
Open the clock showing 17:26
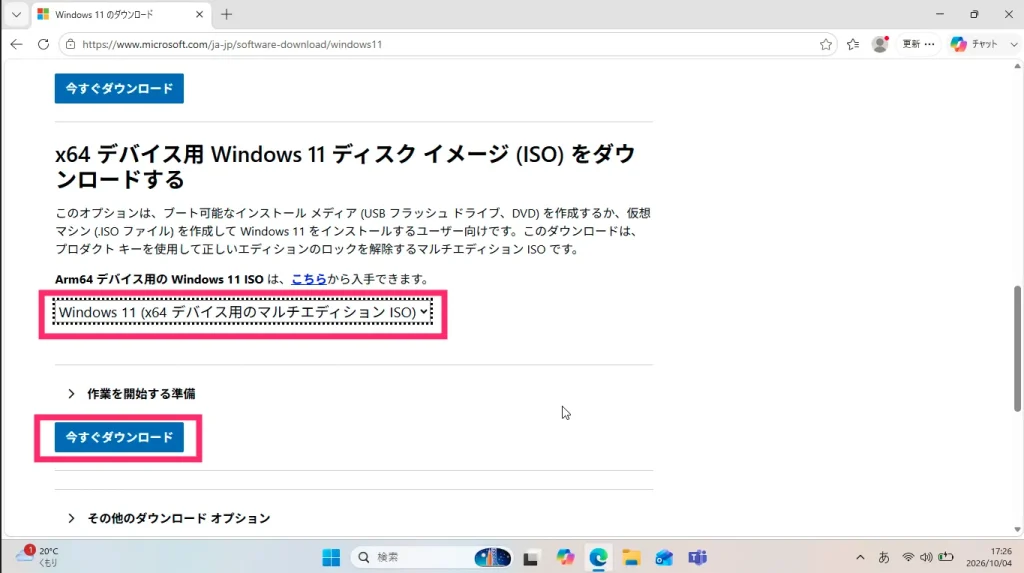(989, 557)
